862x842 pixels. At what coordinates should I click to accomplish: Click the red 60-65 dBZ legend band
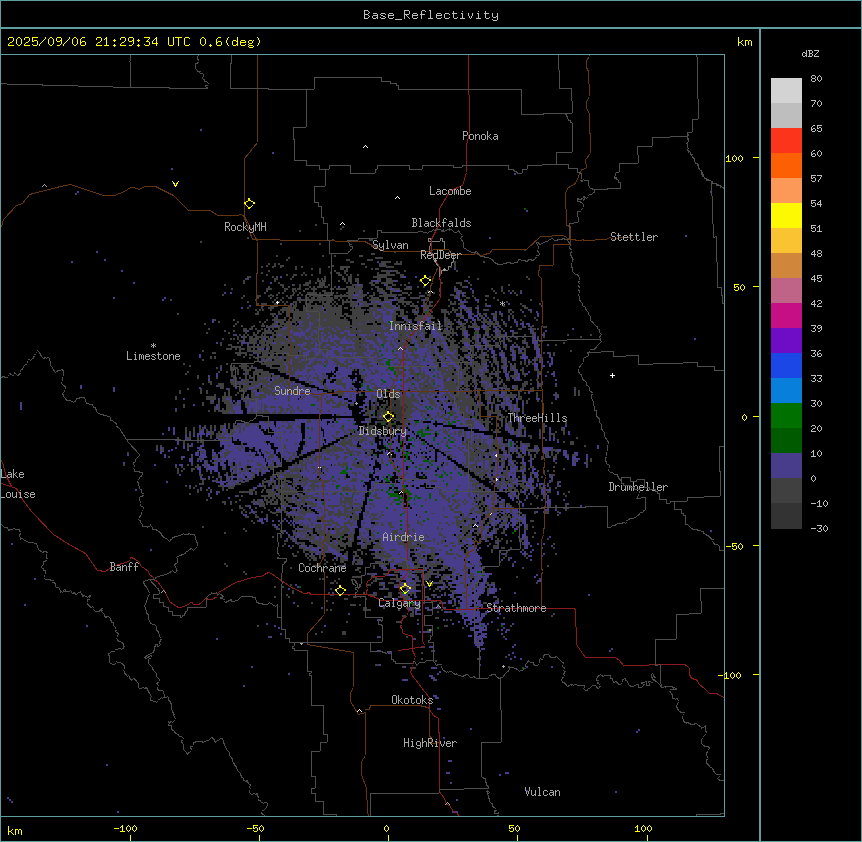pos(786,141)
